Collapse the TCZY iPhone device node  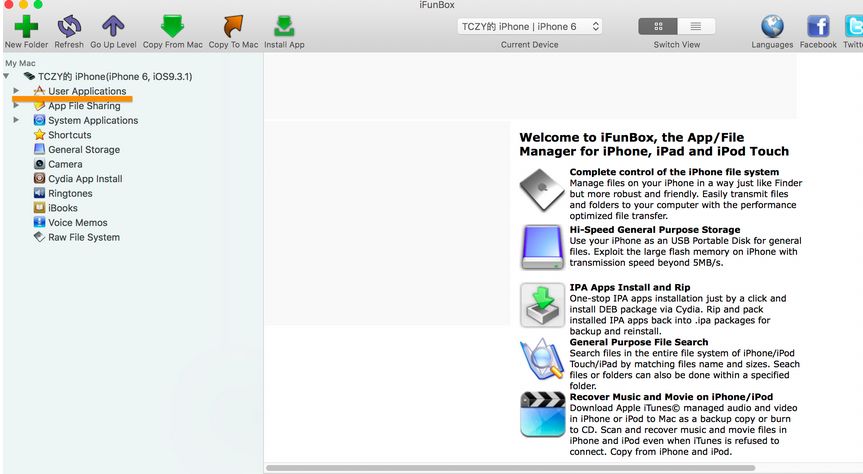tap(6, 76)
